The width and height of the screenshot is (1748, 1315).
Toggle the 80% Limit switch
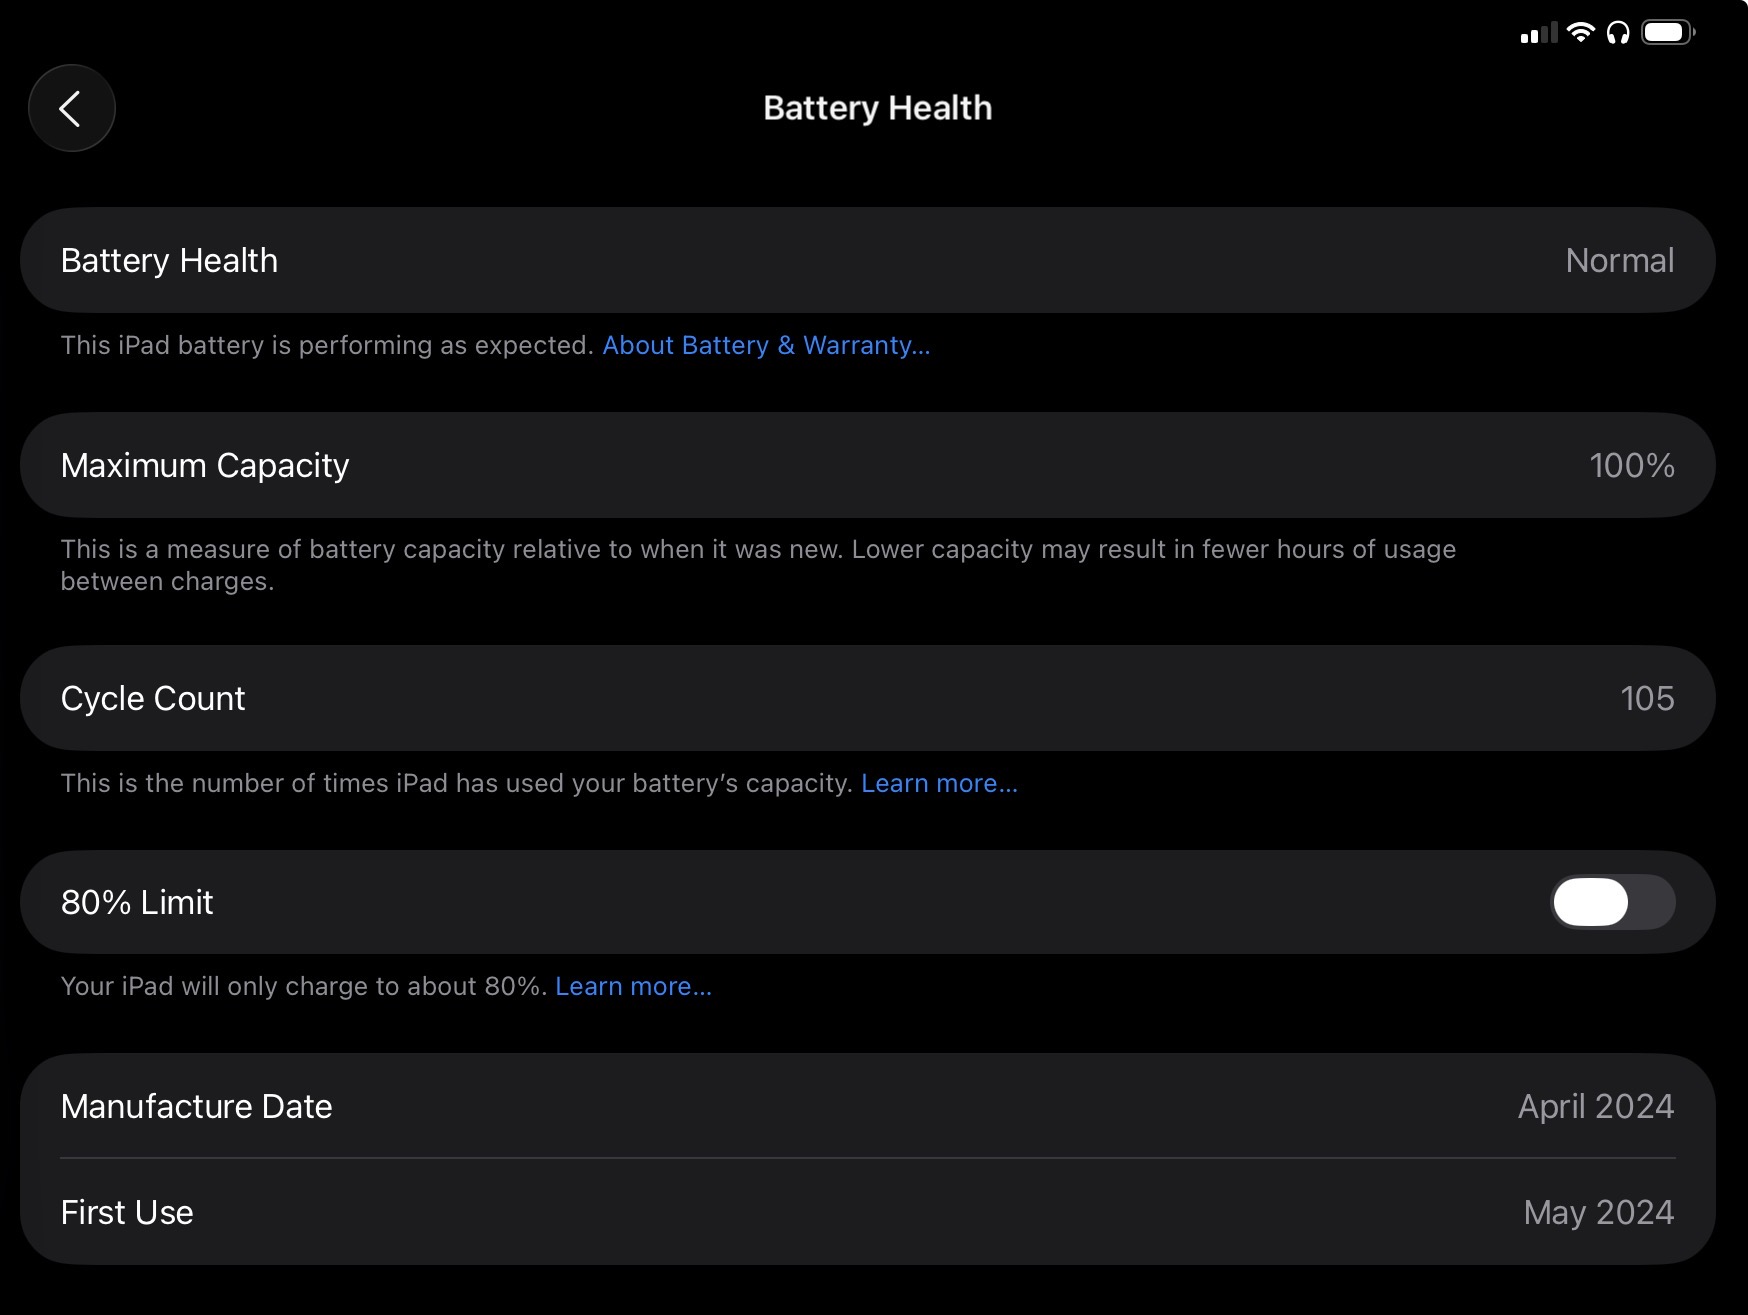click(1612, 902)
